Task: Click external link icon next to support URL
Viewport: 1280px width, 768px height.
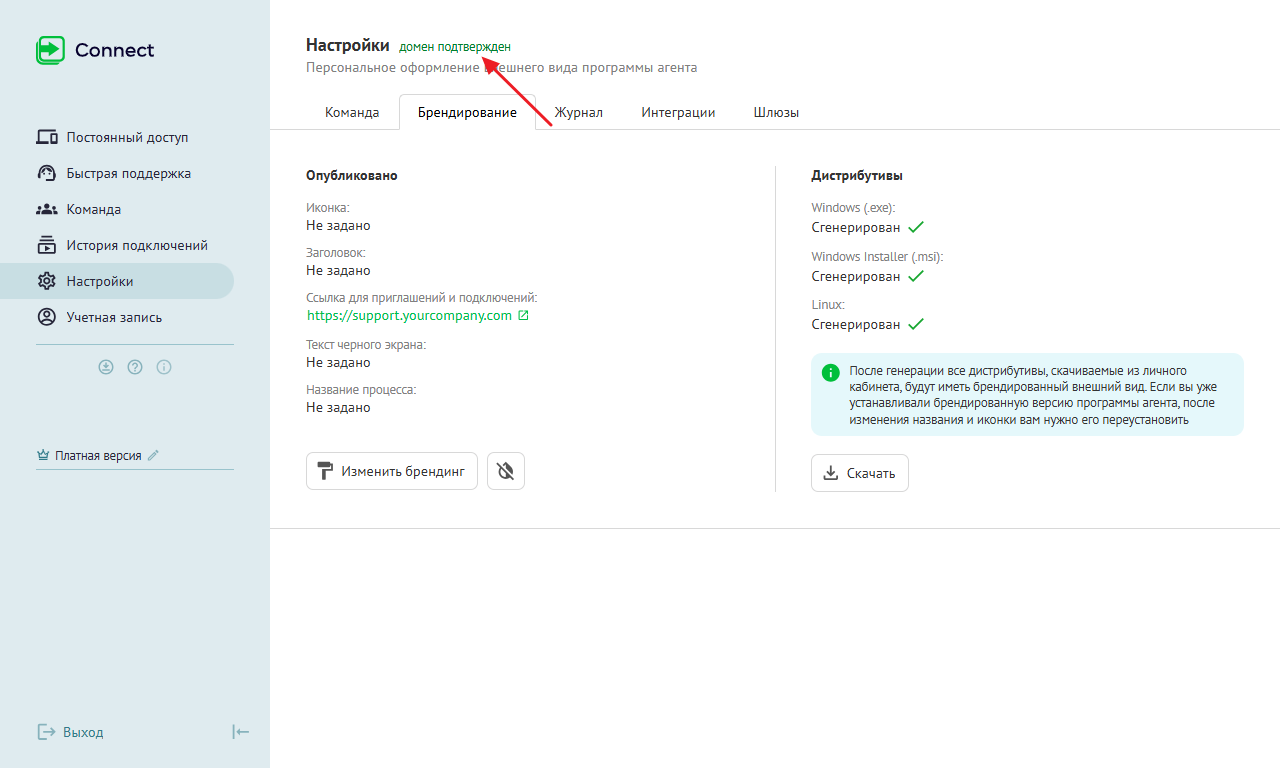Action: [523, 316]
